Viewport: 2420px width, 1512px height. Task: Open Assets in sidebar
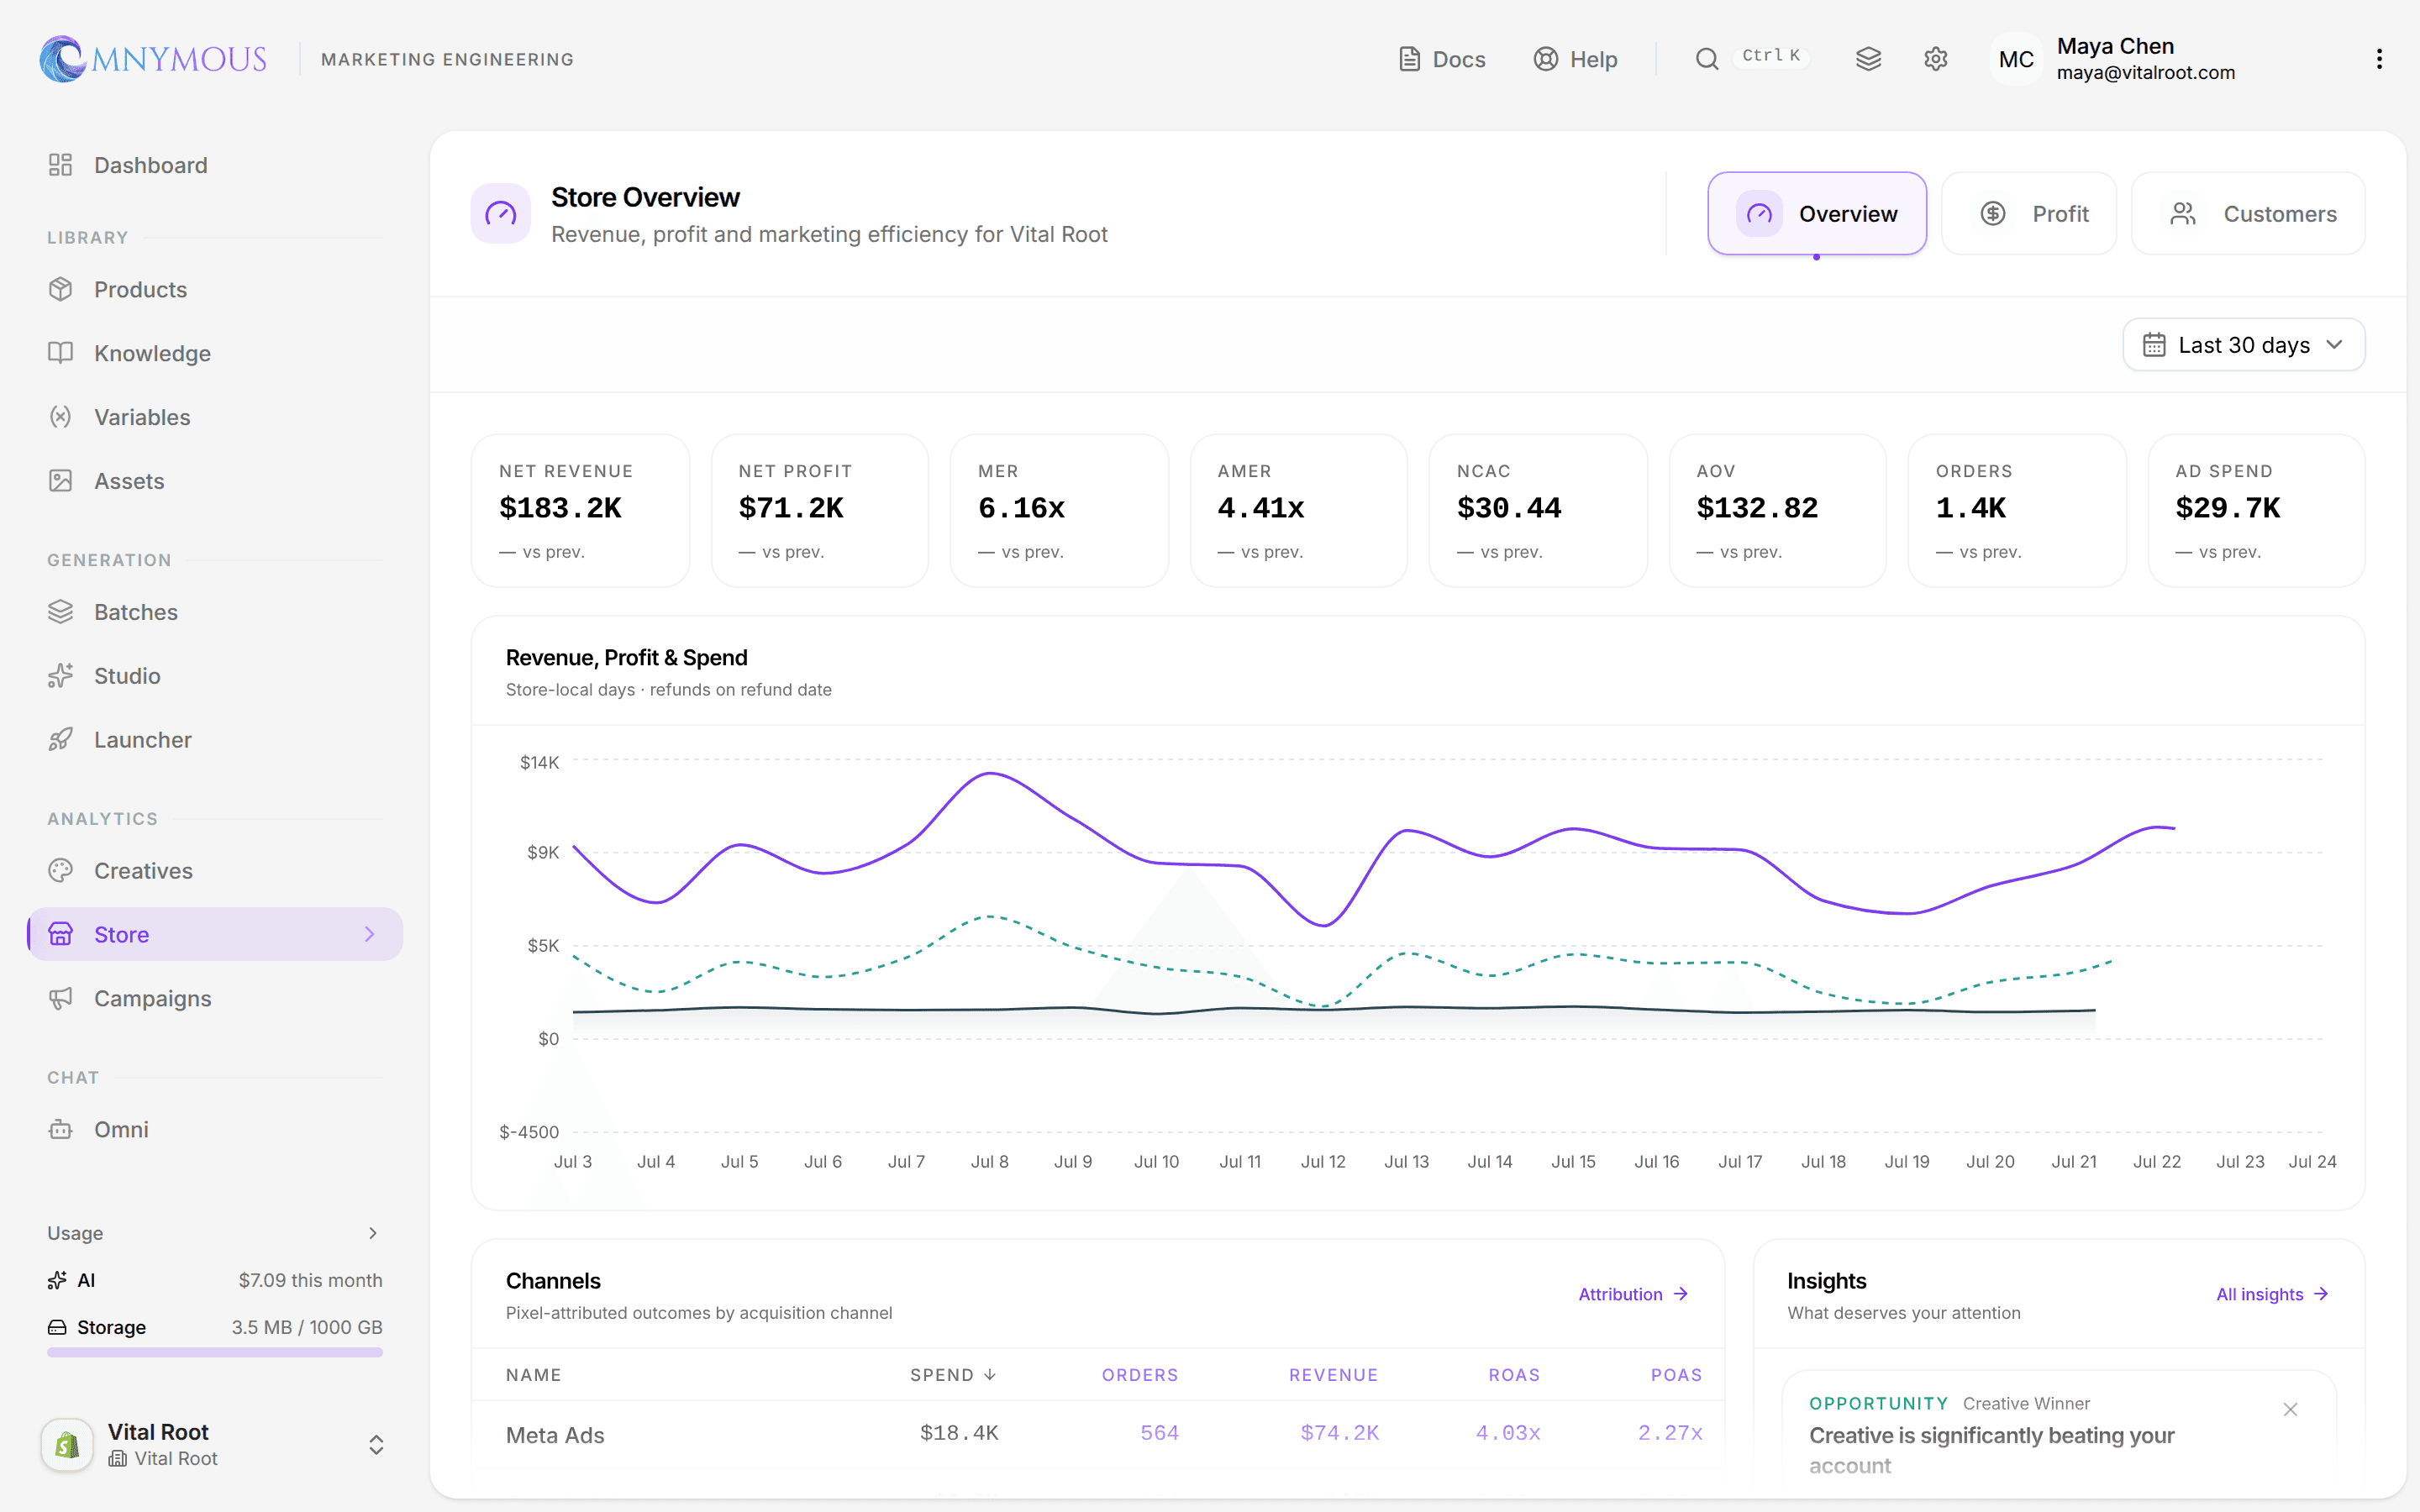(214, 481)
